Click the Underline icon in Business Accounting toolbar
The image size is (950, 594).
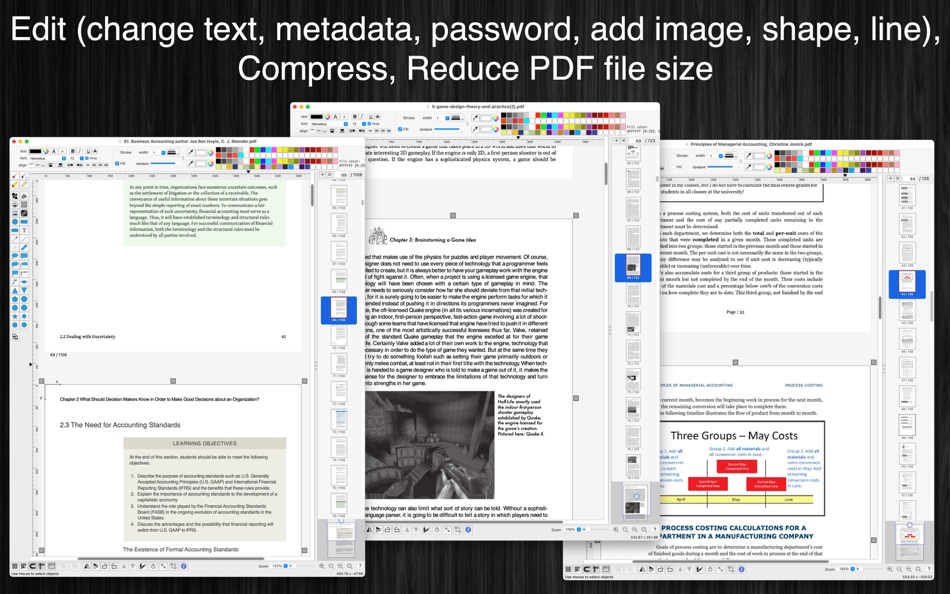(88, 152)
